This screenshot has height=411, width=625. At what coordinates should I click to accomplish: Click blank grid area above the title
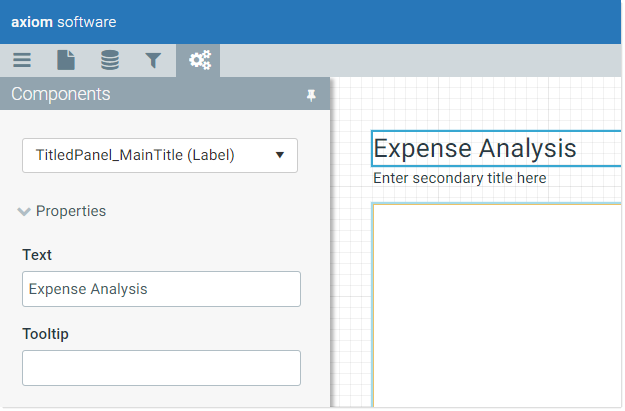coord(476,103)
